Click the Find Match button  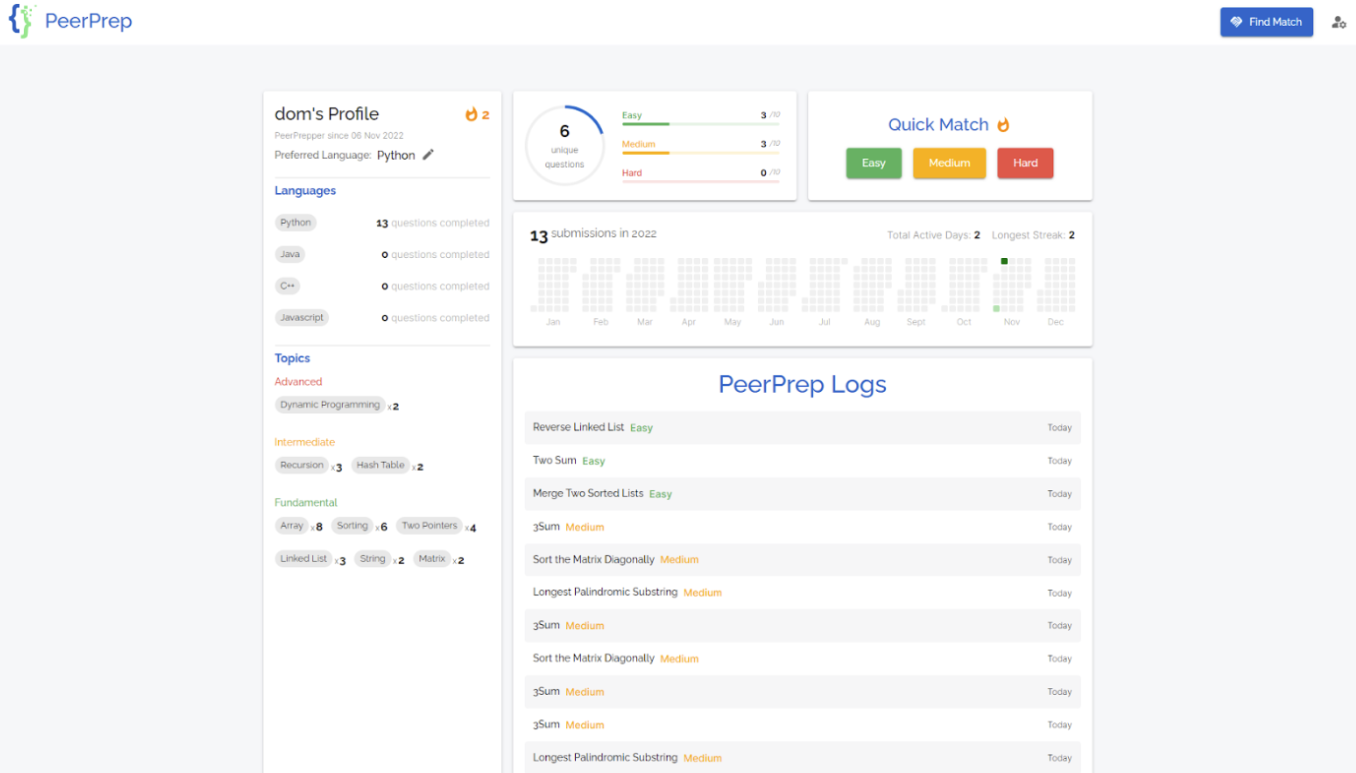1266,22
